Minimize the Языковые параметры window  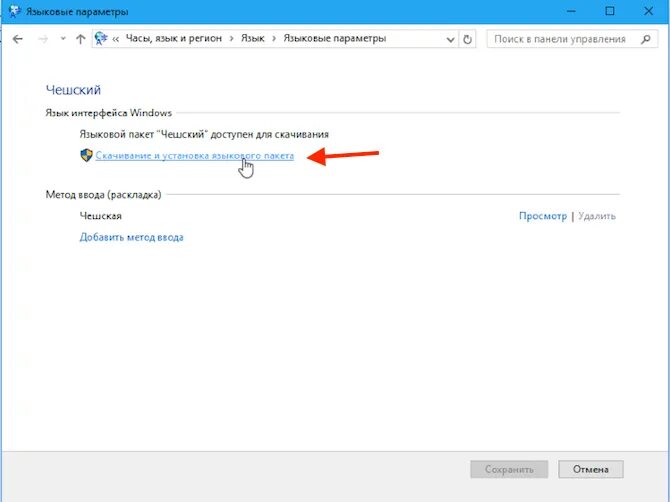pos(571,11)
